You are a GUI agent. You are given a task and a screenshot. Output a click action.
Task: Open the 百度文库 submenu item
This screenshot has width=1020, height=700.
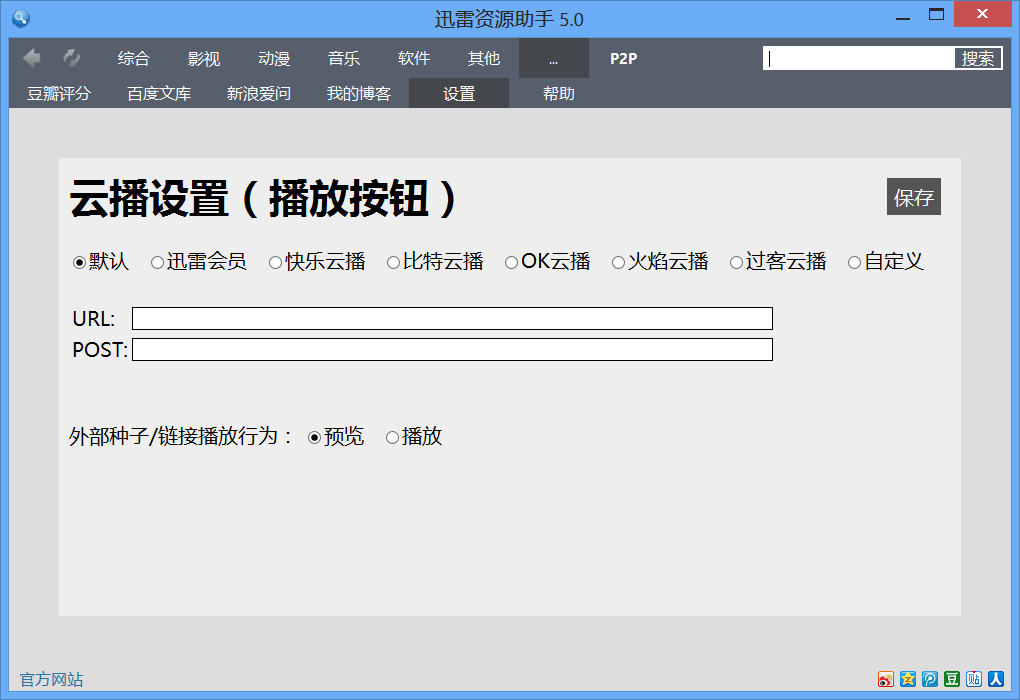point(159,94)
